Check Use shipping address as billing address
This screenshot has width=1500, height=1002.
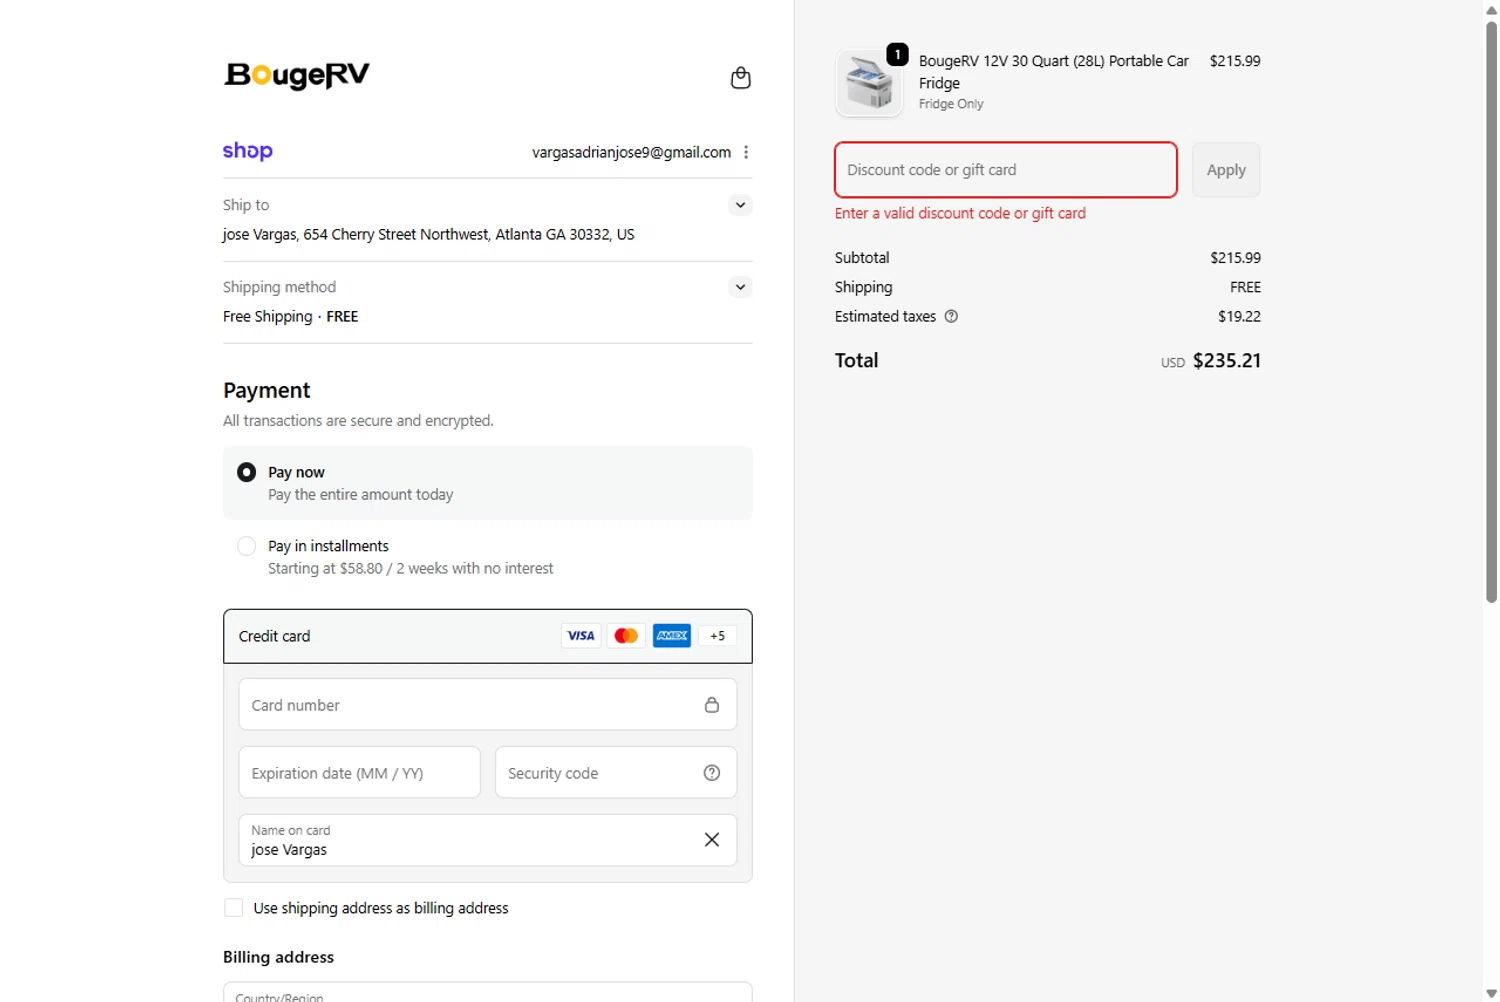[234, 908]
